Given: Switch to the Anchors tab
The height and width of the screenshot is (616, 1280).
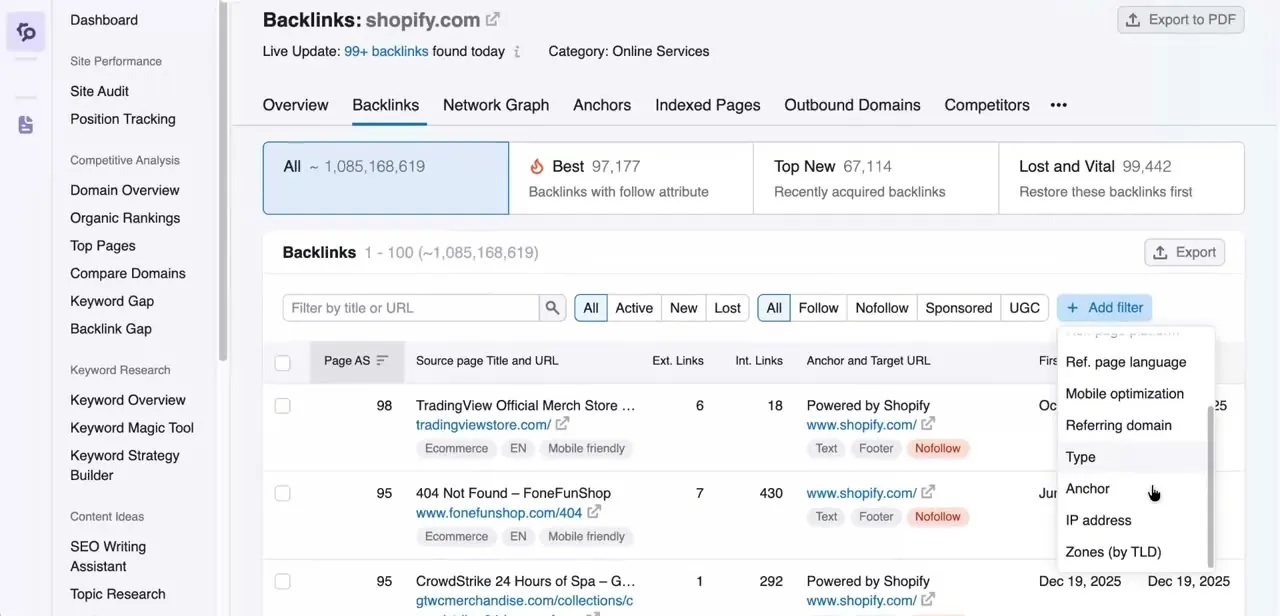Looking at the screenshot, I should (602, 105).
